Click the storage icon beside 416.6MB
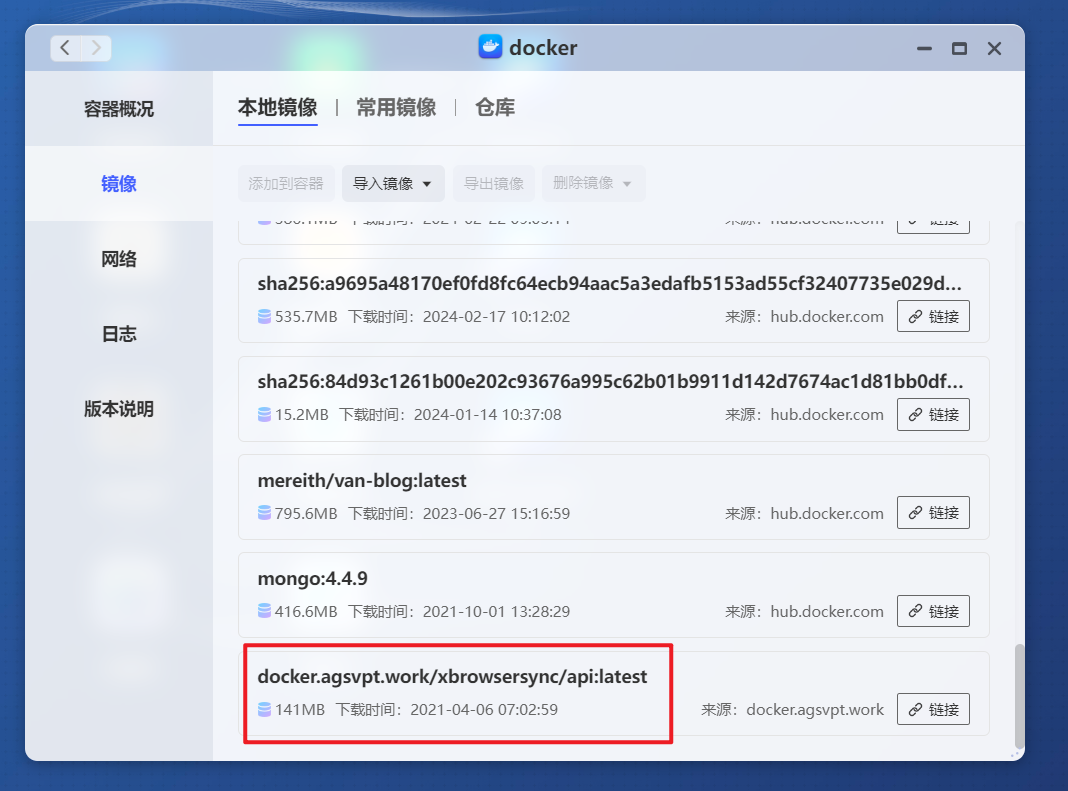The width and height of the screenshot is (1068, 791). [264, 611]
